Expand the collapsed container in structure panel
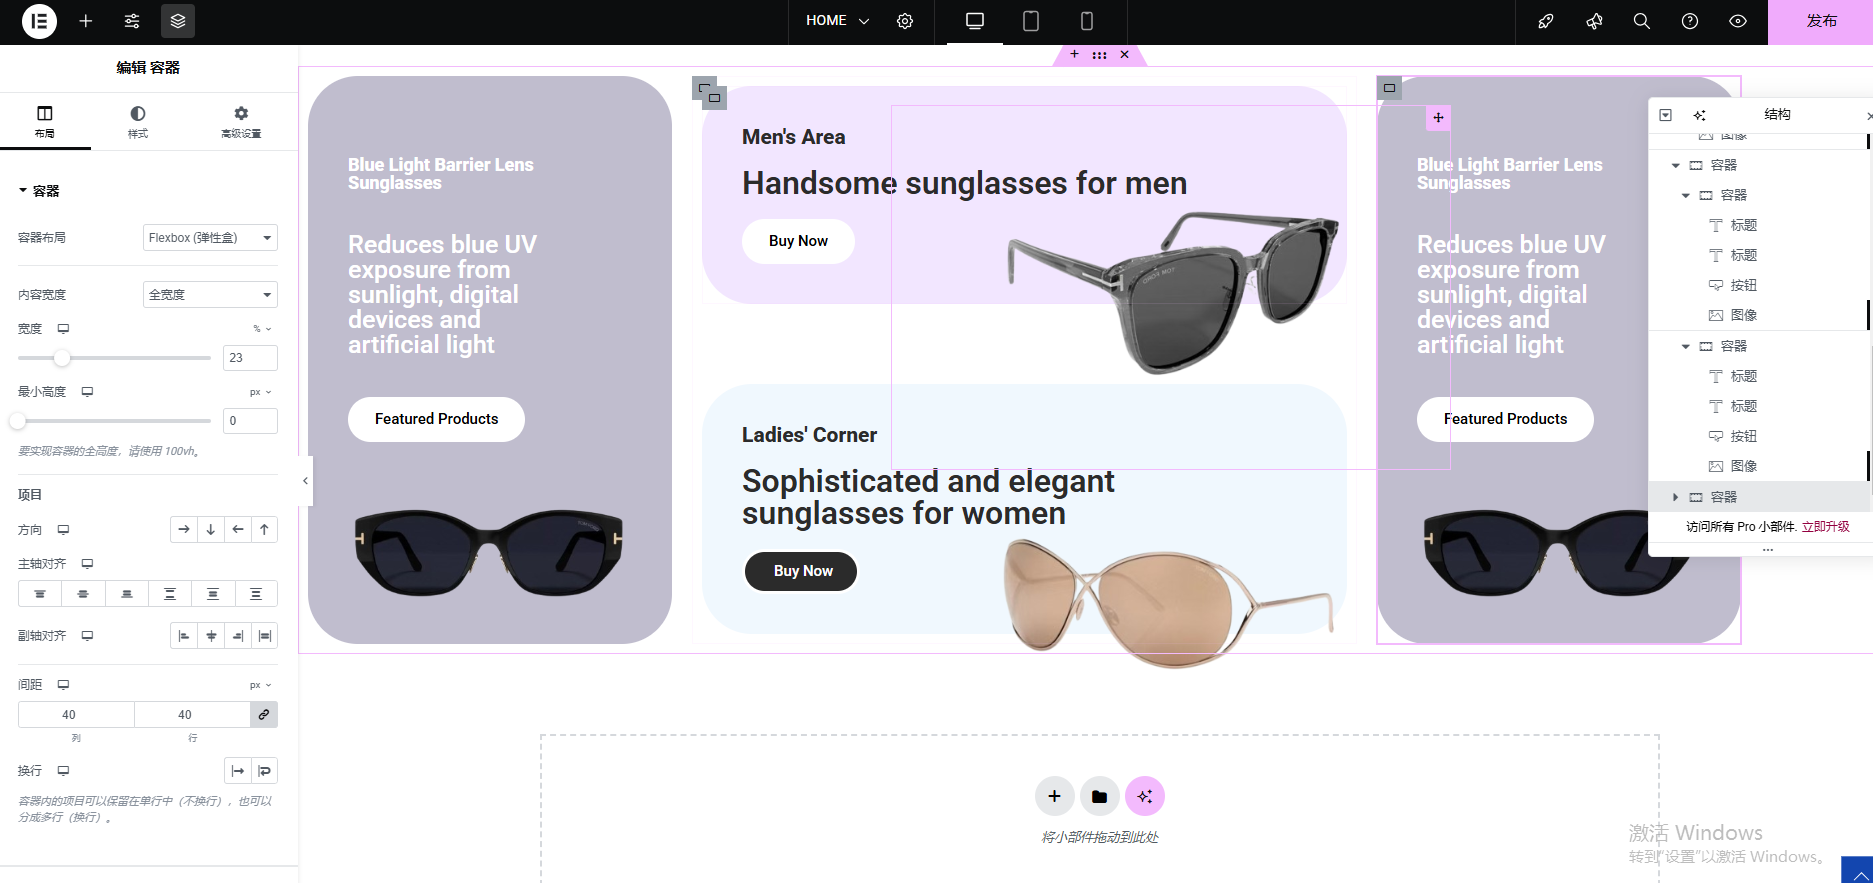 click(x=1676, y=497)
